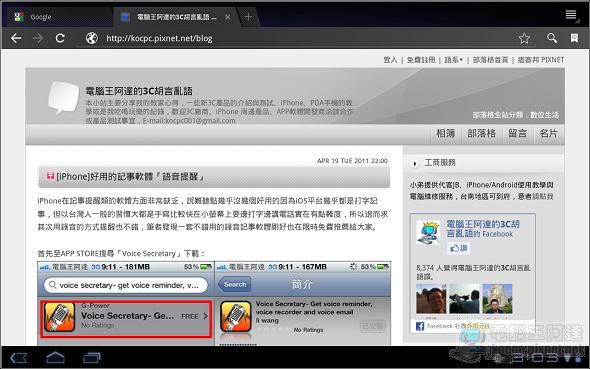Click the 免費註冊 link
Screen dimensions: 590x369
(421, 60)
